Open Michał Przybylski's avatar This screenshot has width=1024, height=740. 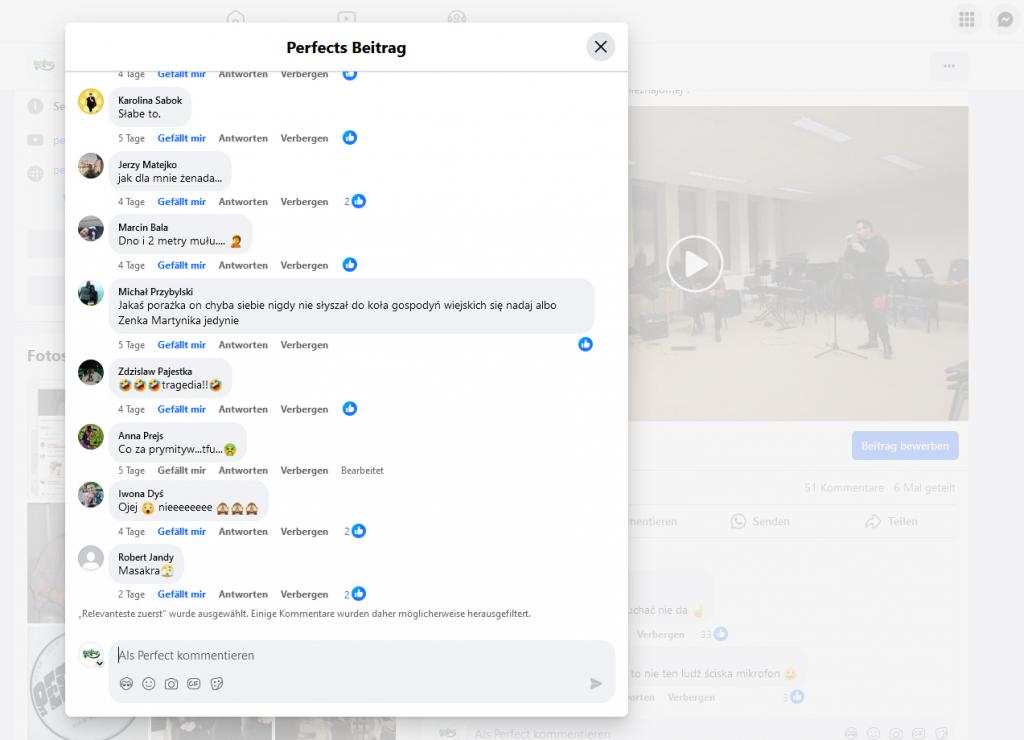tap(91, 293)
